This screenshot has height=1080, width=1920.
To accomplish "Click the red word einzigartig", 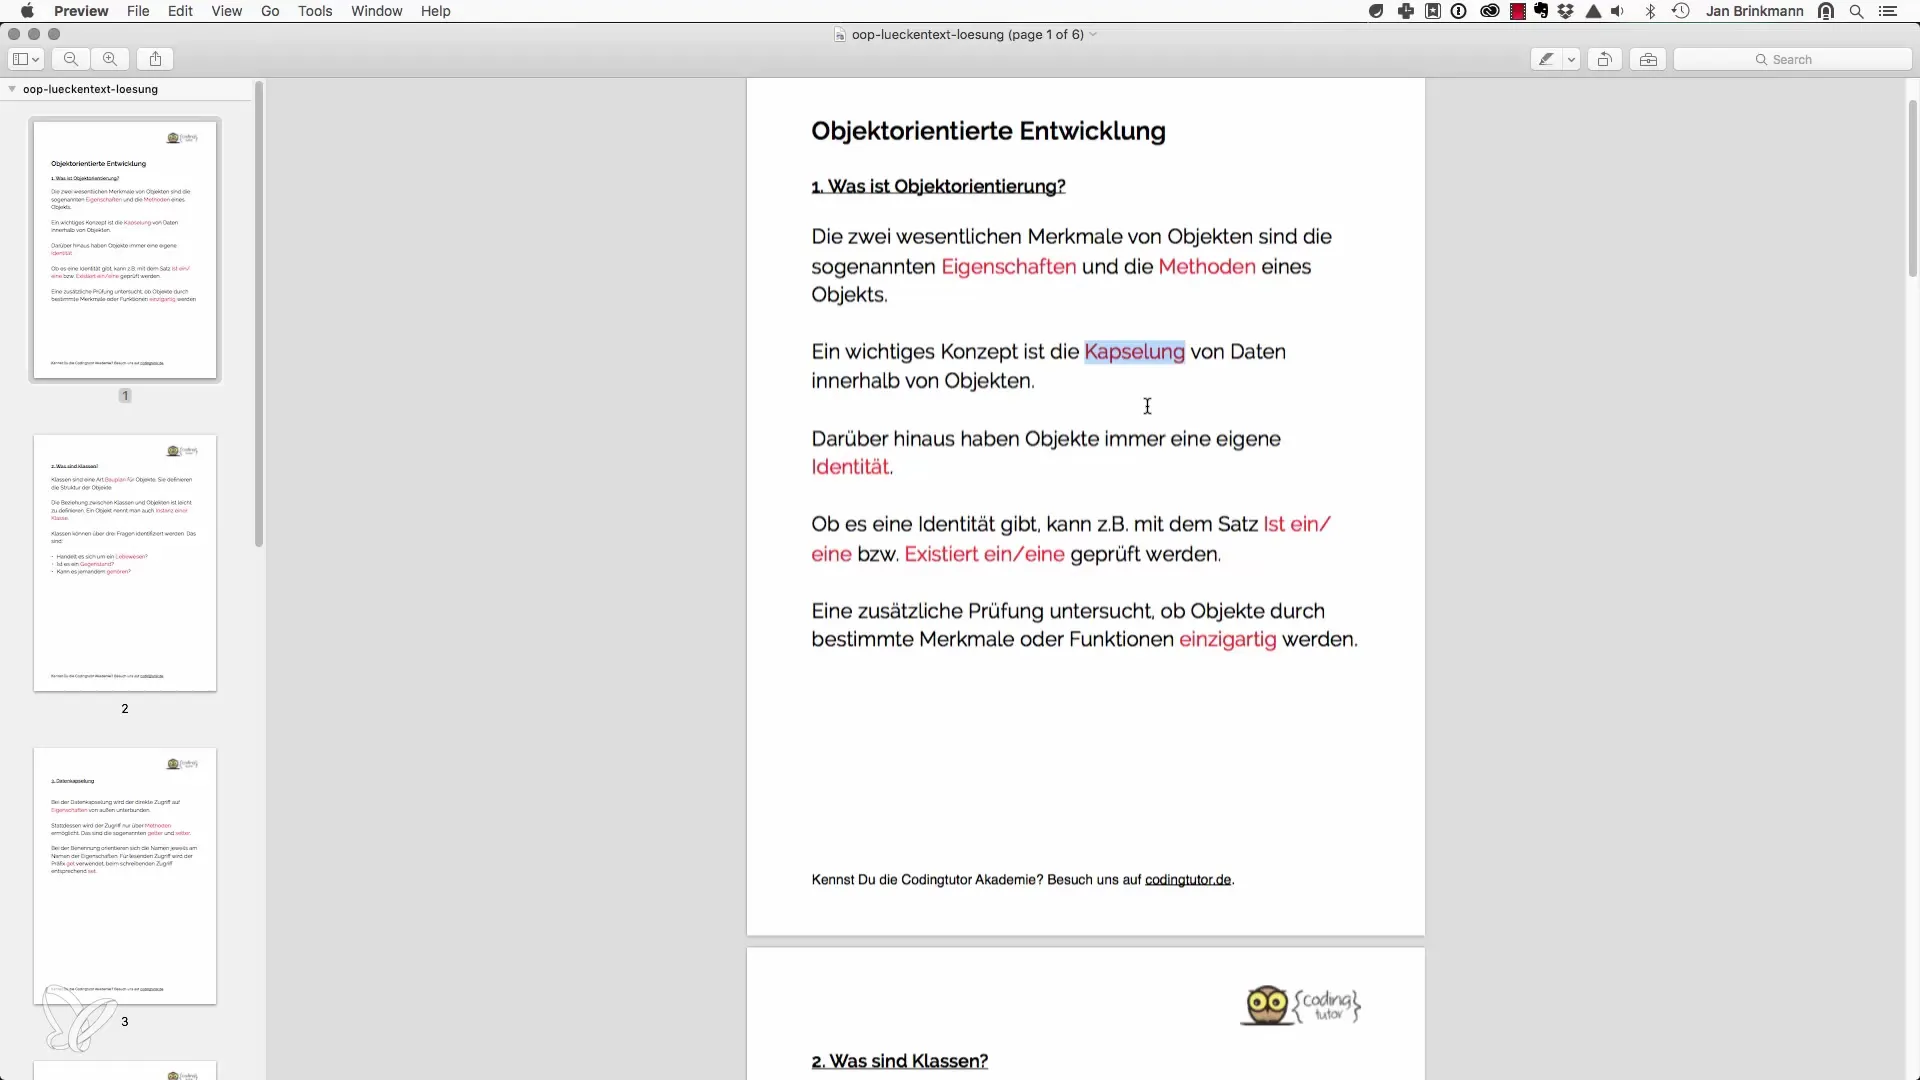I will tap(1227, 640).
